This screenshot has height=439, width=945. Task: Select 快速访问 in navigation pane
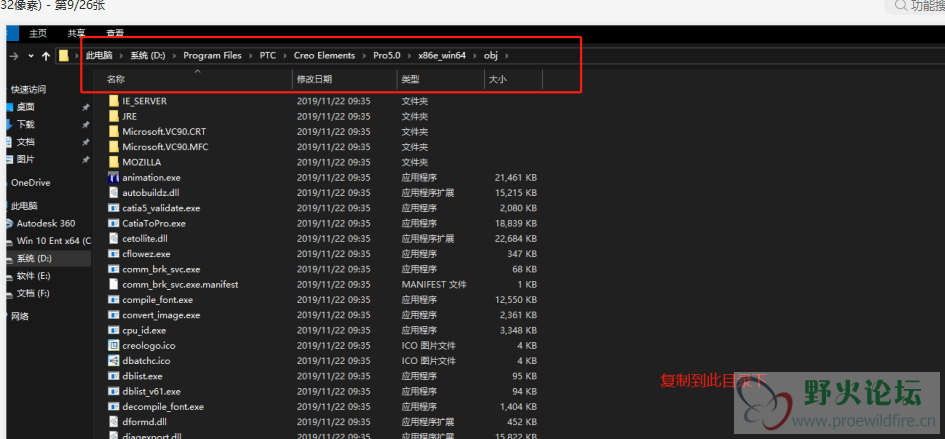click(28, 89)
